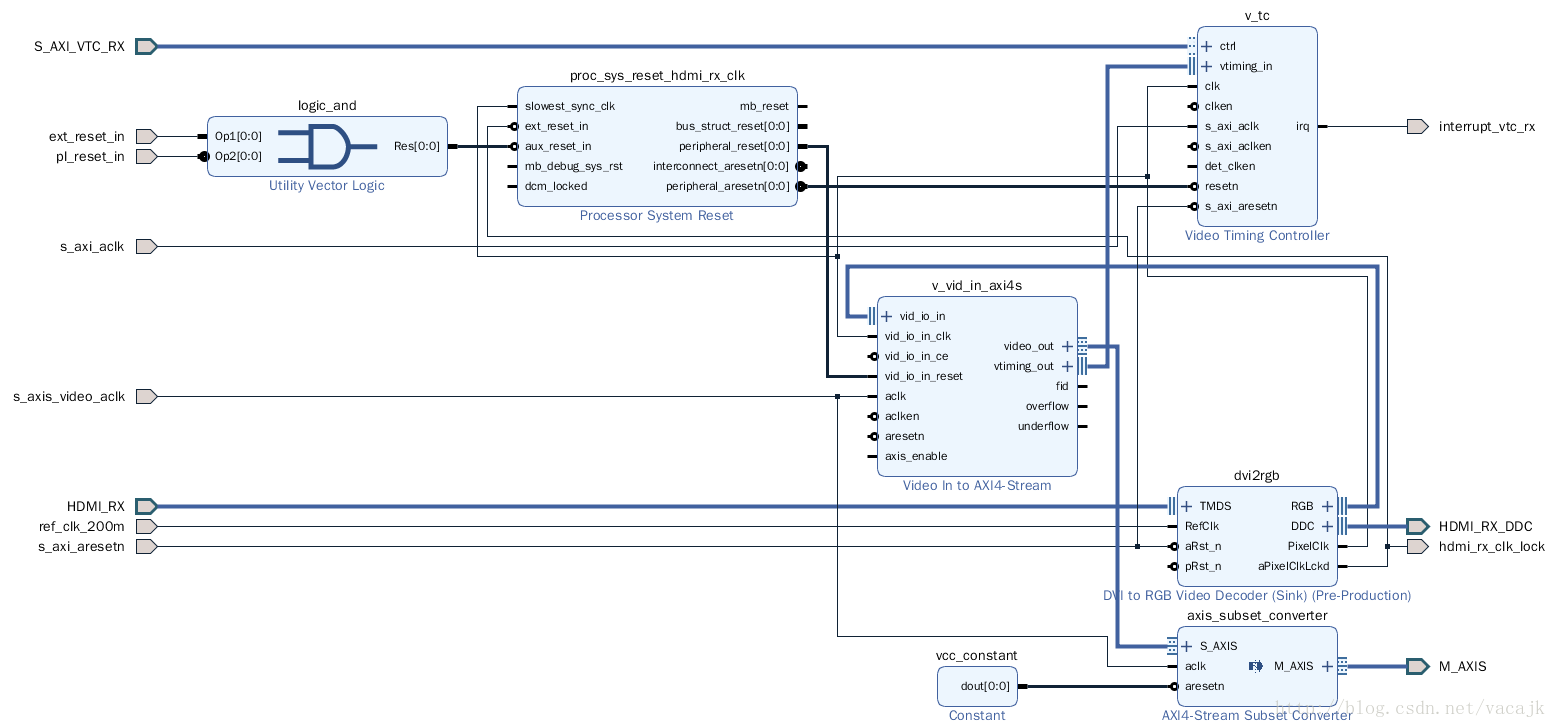Click the Constant label under vcc_constant
The height and width of the screenshot is (728, 1556).
click(977, 715)
